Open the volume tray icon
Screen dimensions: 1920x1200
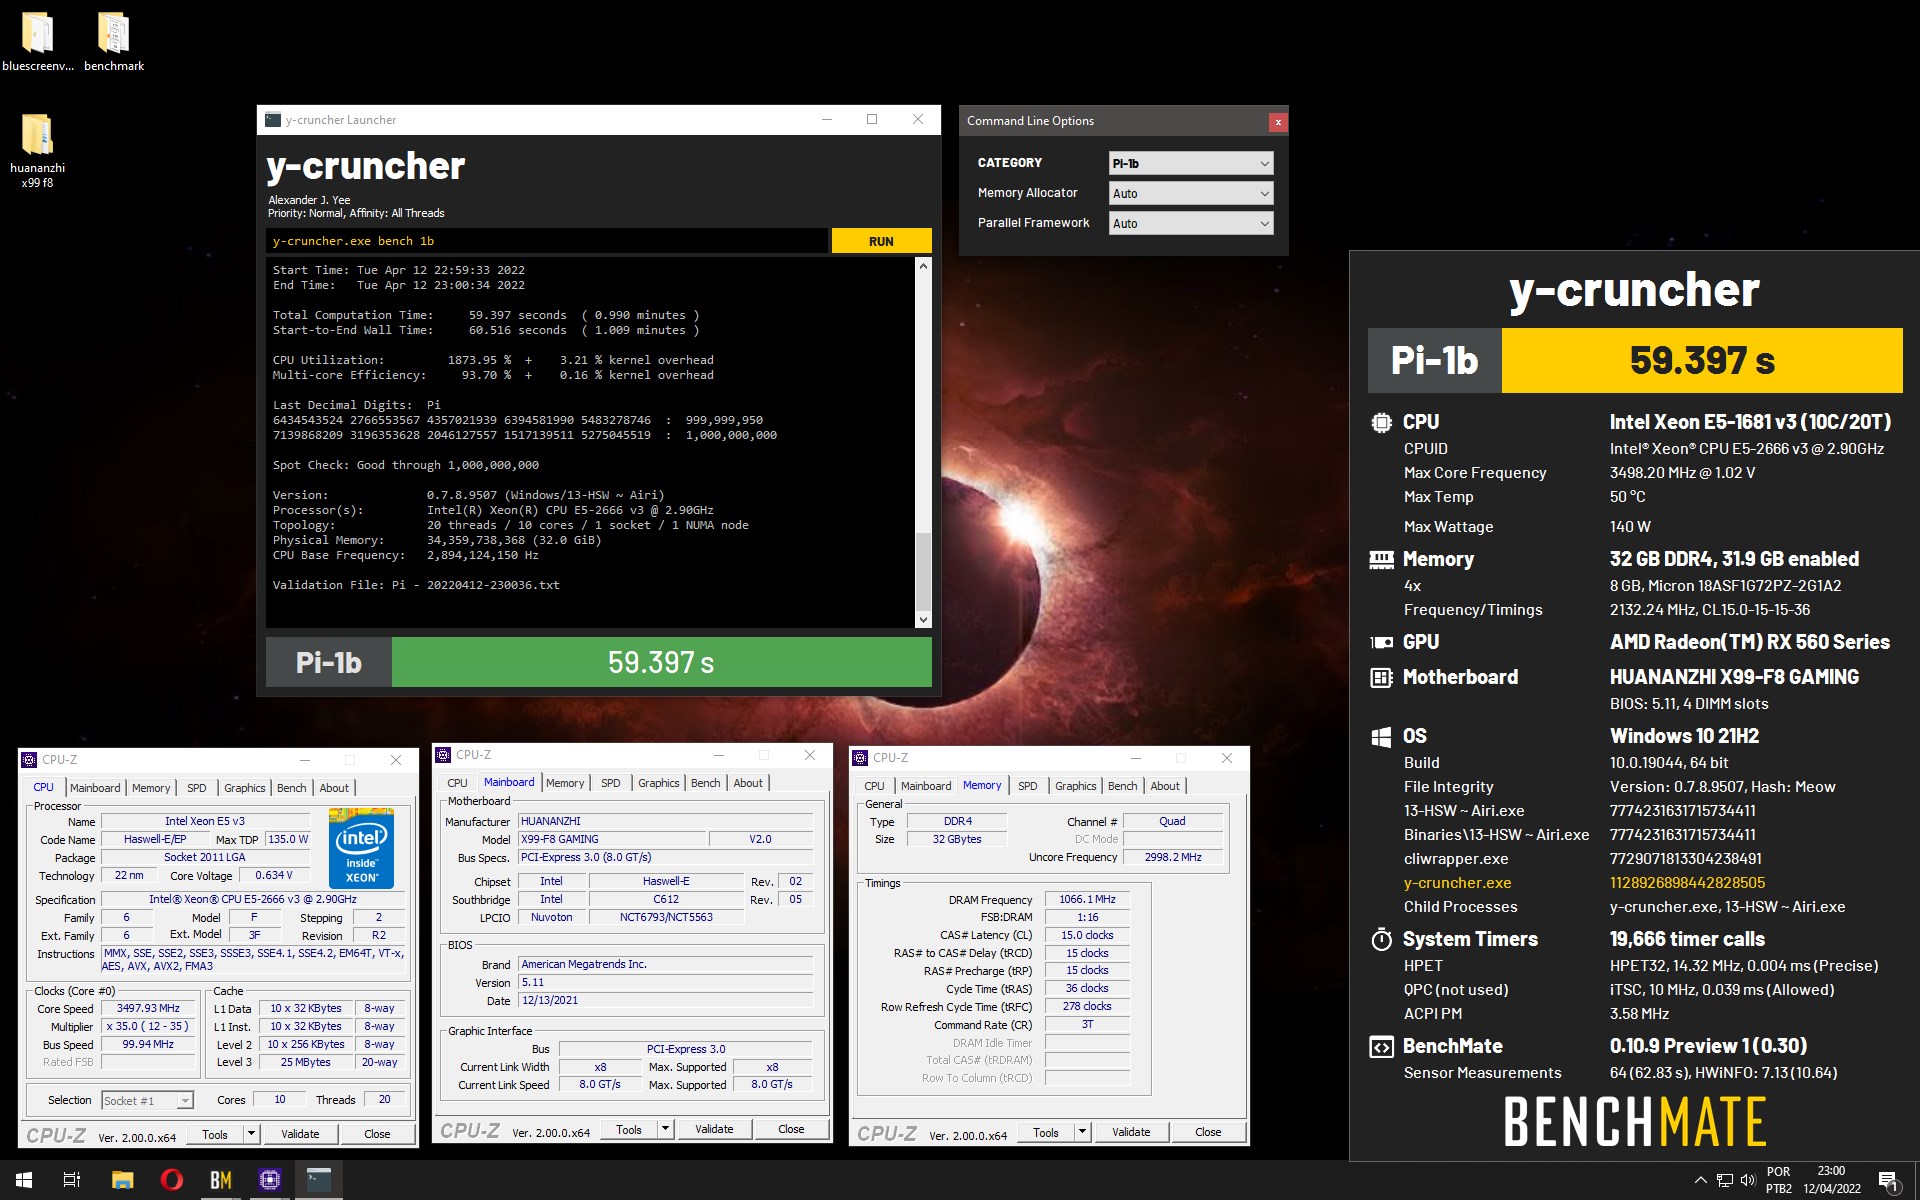(x=1748, y=1180)
